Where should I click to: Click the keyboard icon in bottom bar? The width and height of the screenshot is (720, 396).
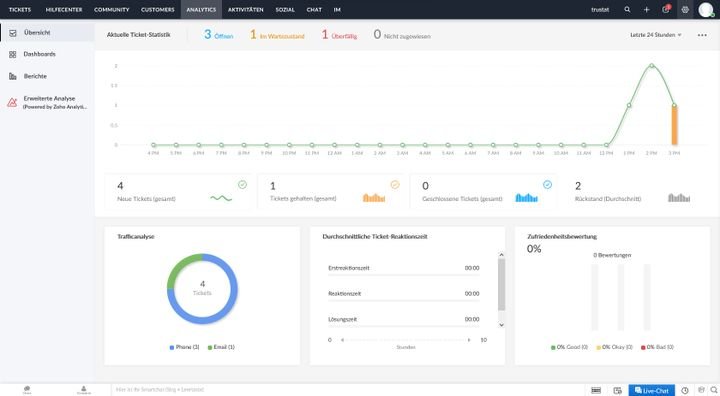click(x=596, y=390)
